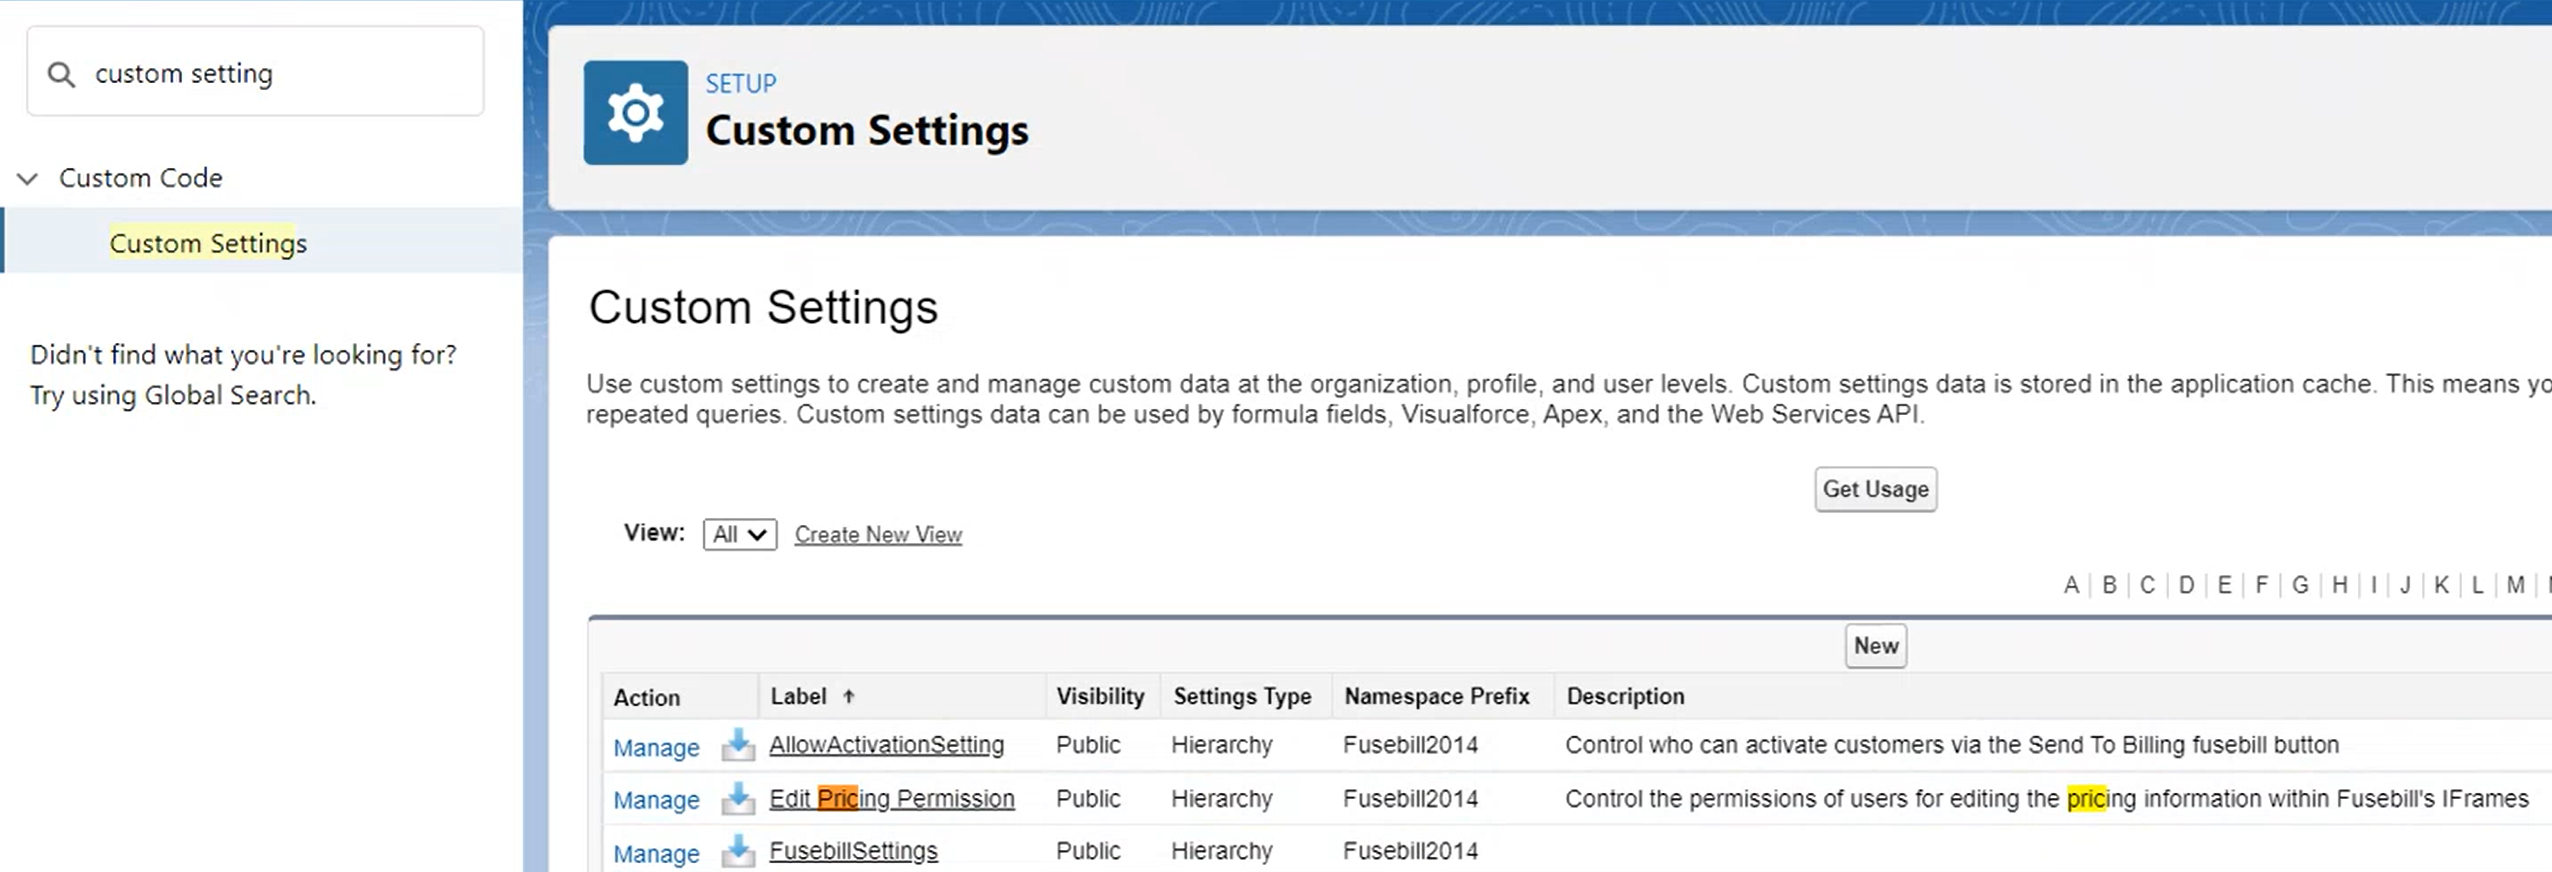Click the Action column header
Screen dimensions: 2552x872
coord(646,698)
